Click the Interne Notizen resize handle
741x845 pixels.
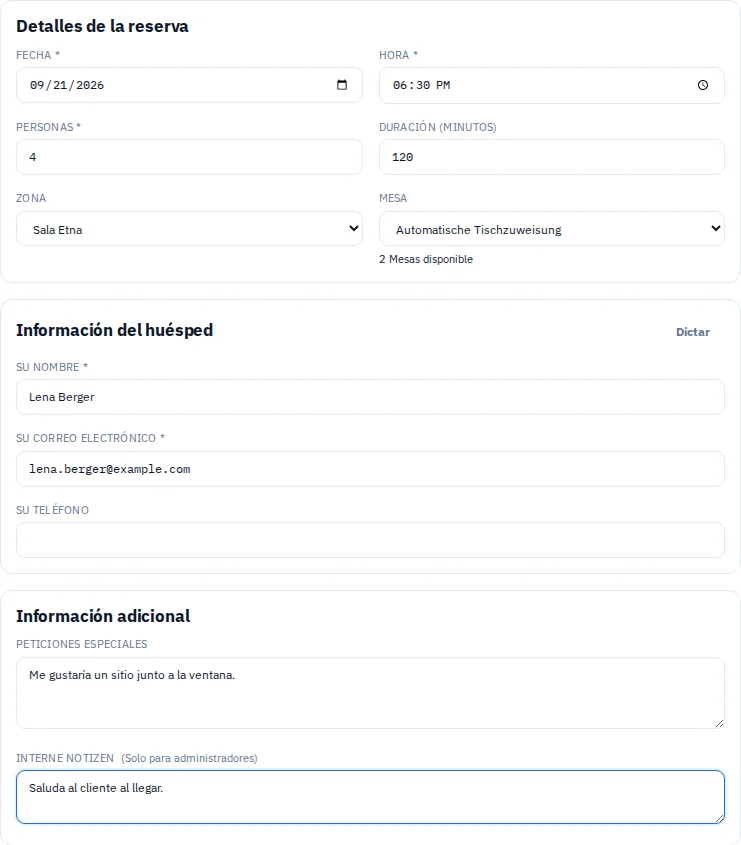coord(719,818)
